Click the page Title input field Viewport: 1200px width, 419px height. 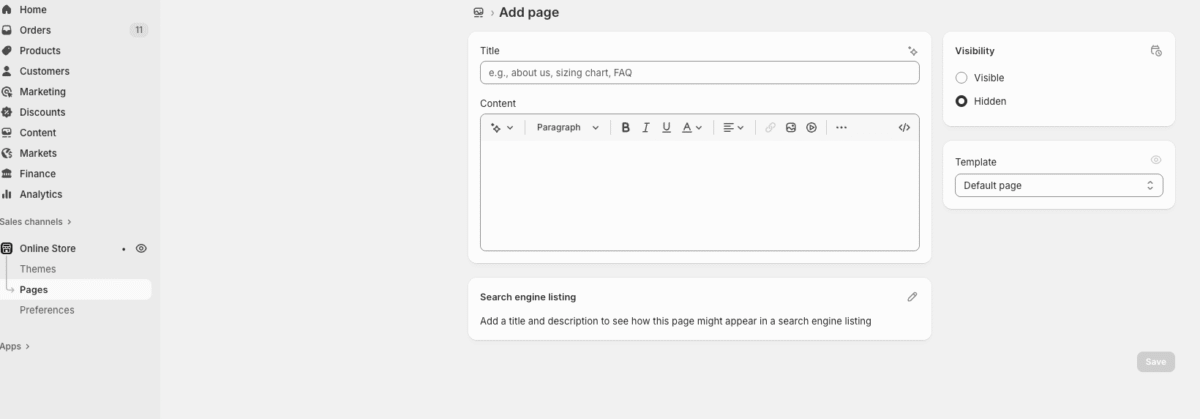point(699,73)
